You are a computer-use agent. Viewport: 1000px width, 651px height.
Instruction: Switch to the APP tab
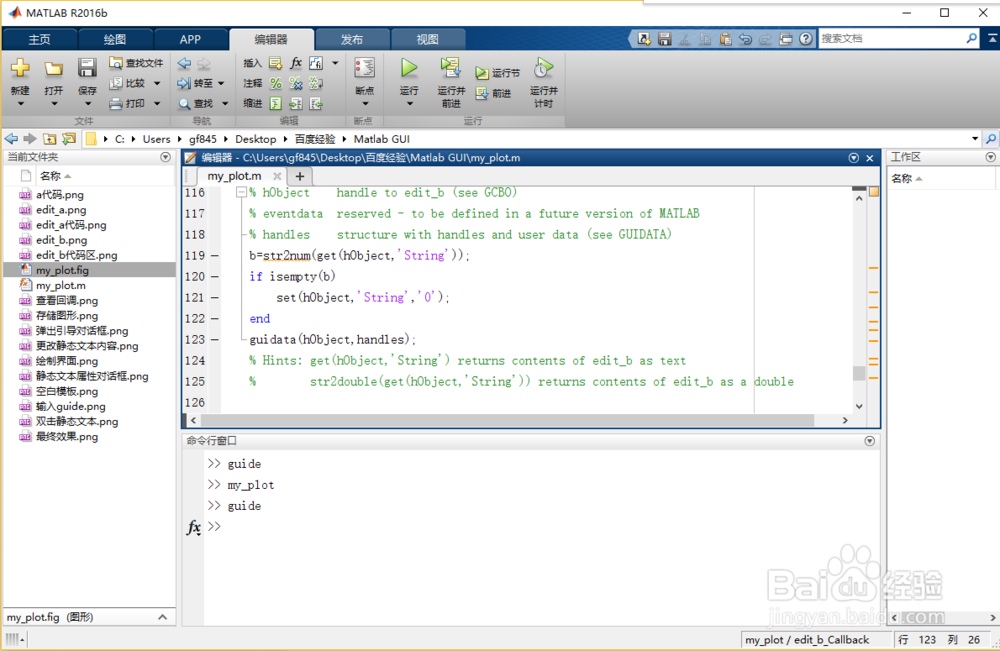[190, 40]
